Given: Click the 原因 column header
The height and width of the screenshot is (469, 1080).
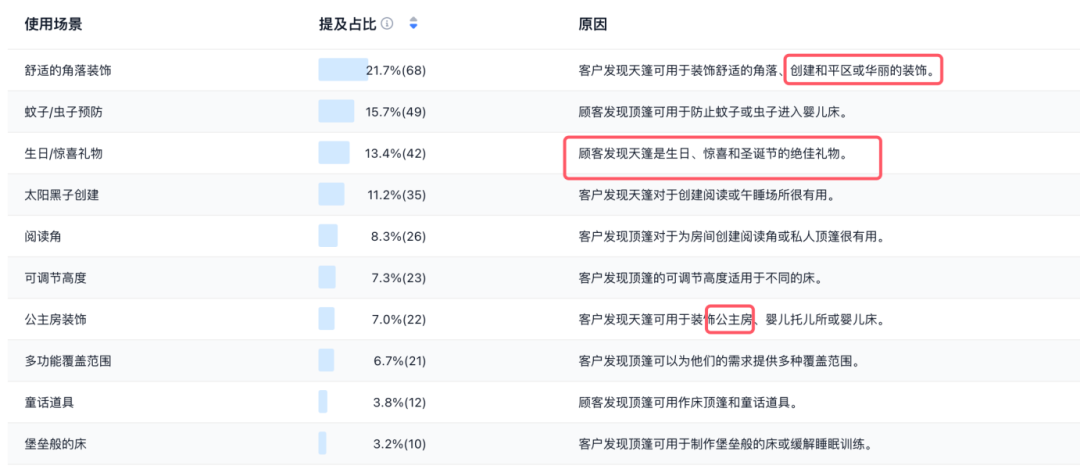Looking at the screenshot, I should pyautogui.click(x=593, y=24).
